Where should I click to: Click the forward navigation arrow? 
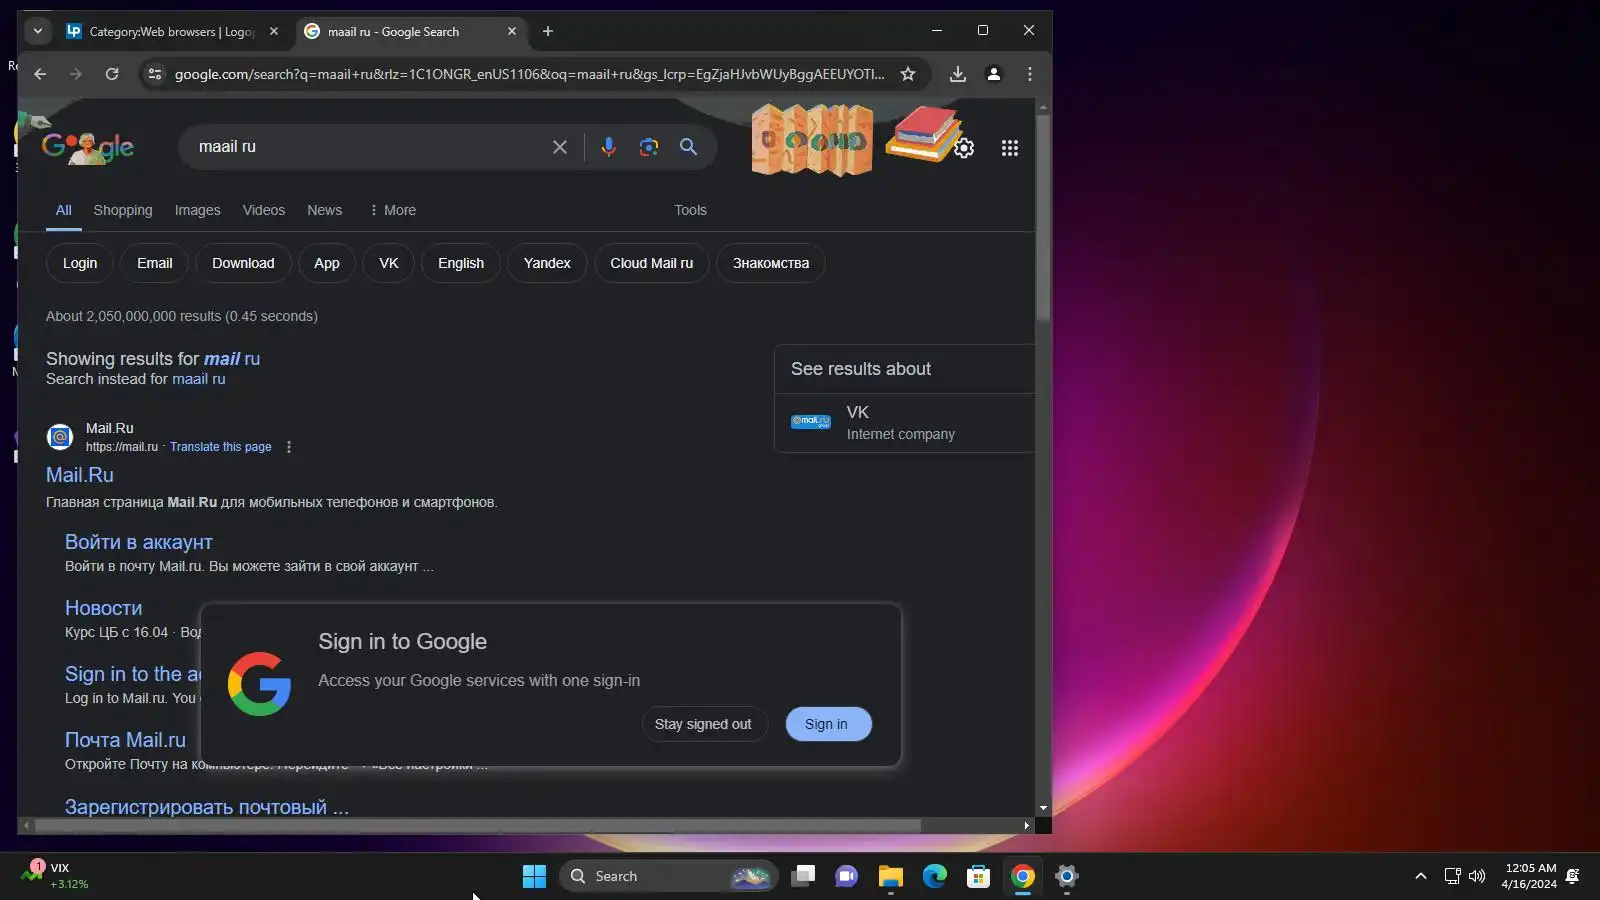76,74
